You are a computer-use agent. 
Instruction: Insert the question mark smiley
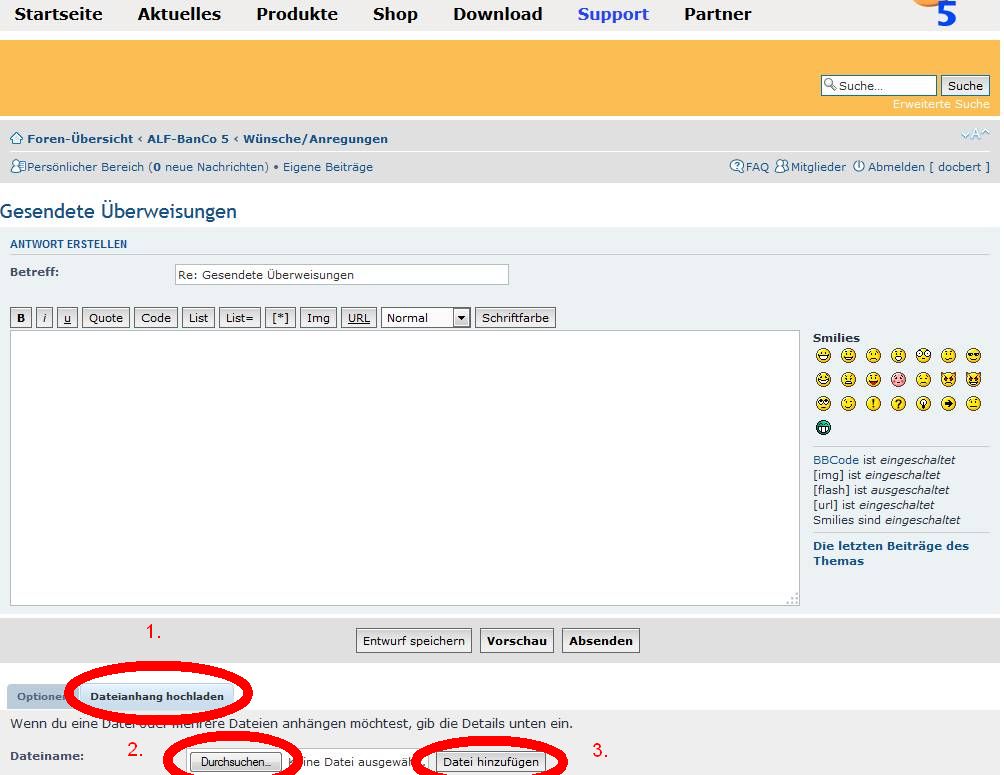pos(898,404)
